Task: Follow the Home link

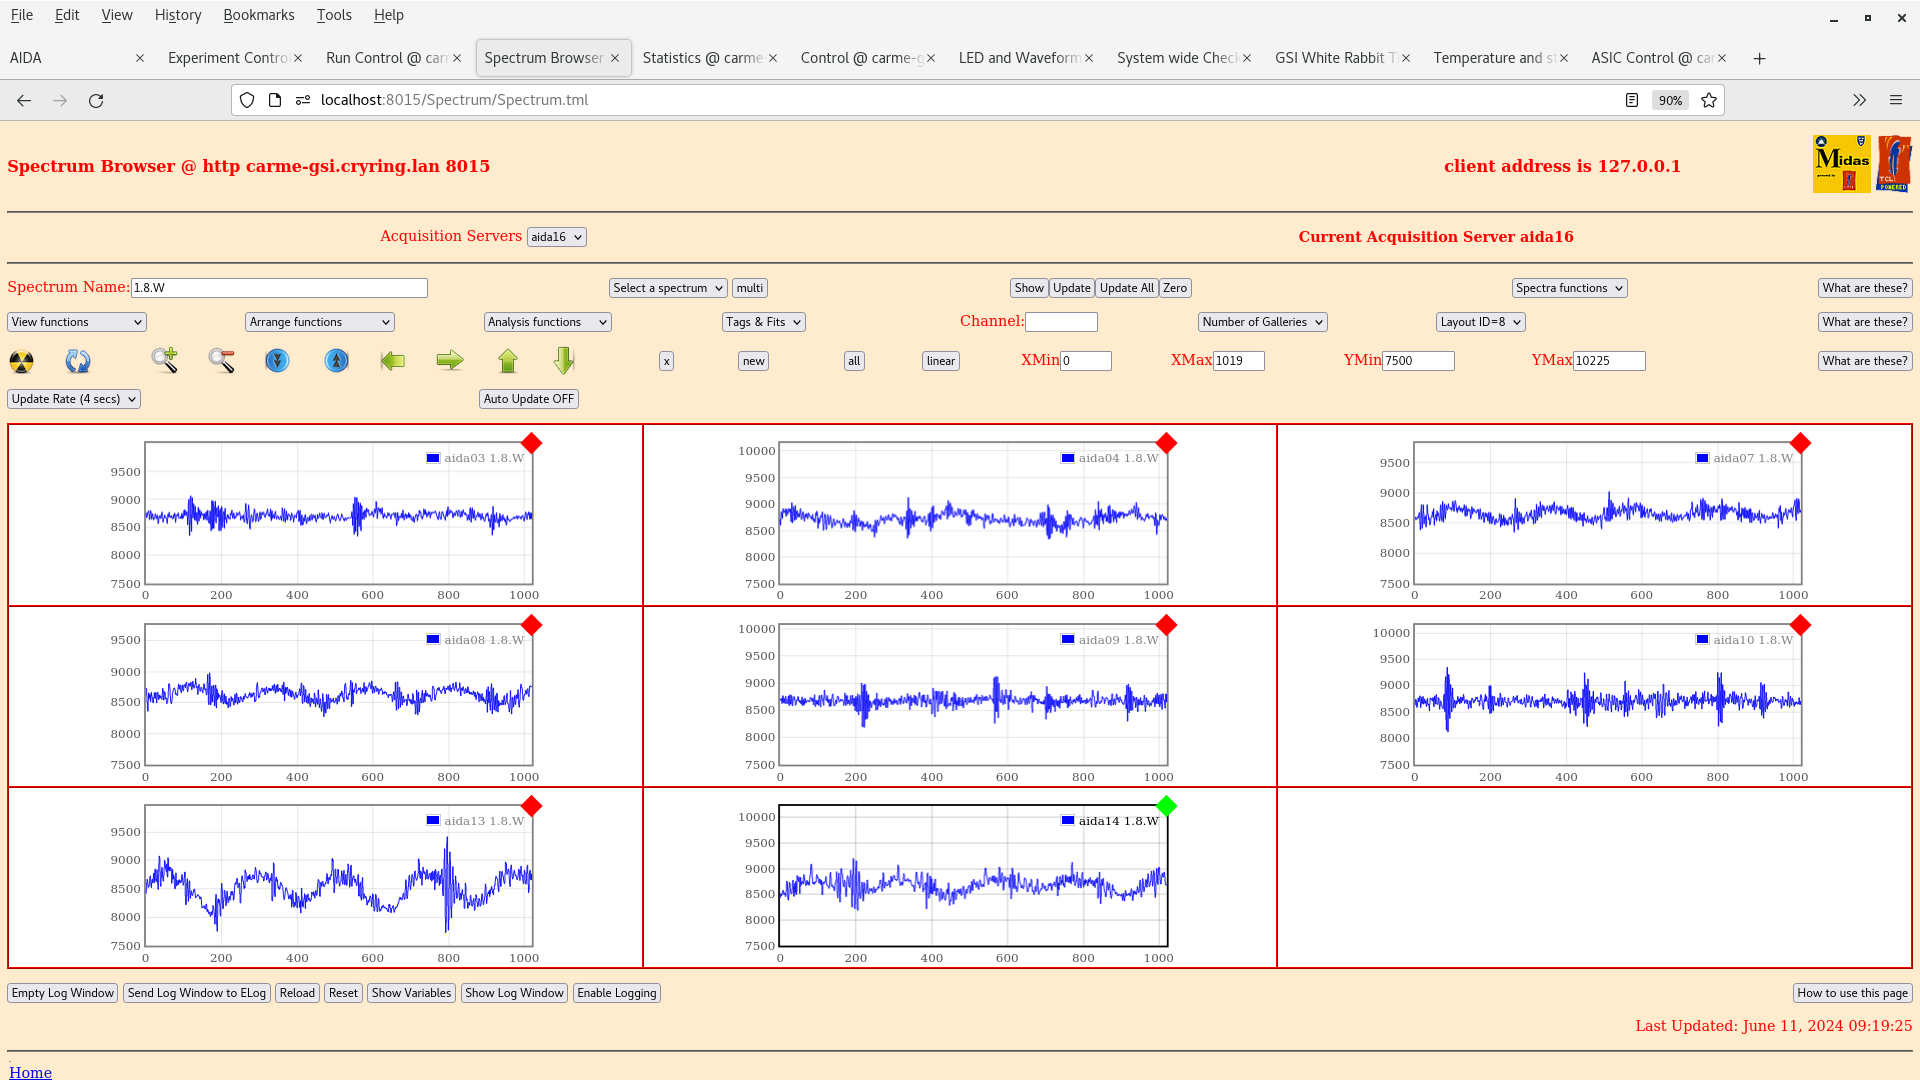Action: (30, 1072)
